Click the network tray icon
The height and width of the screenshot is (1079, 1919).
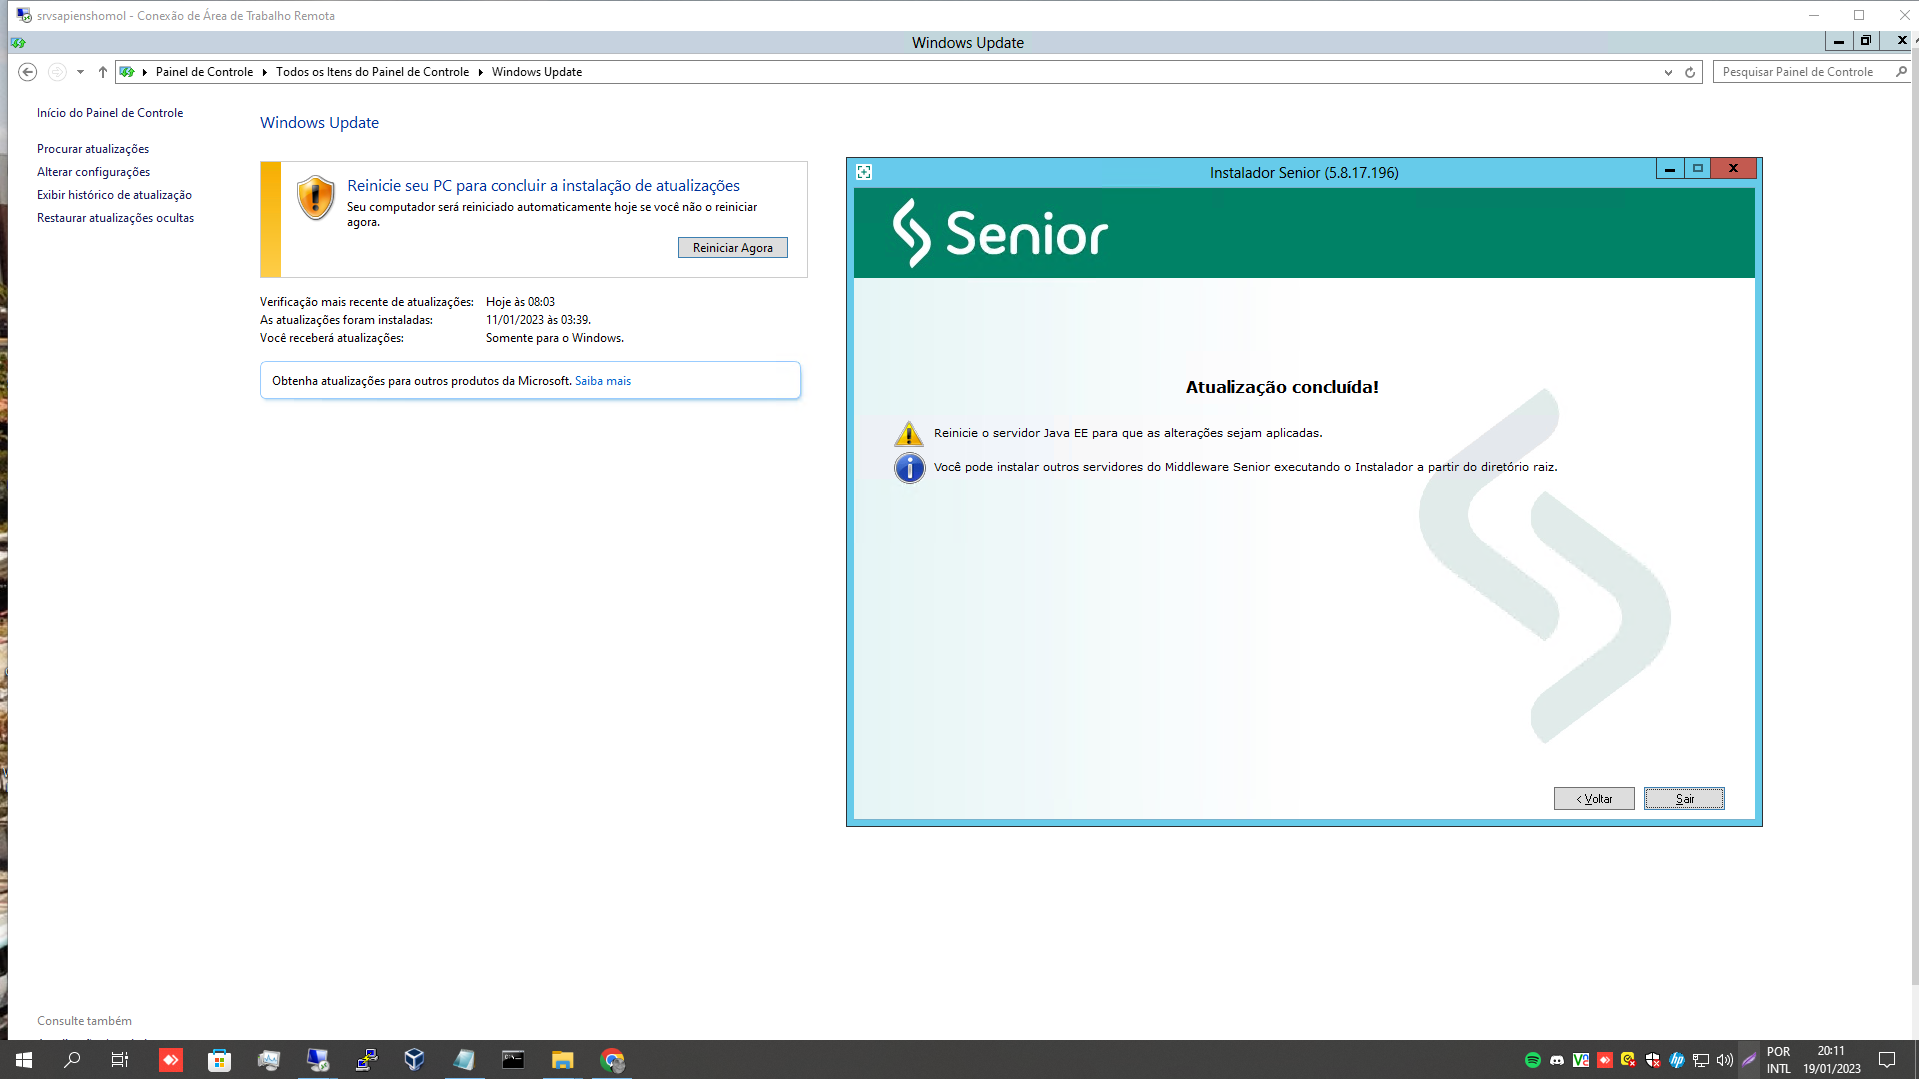tap(1700, 1060)
